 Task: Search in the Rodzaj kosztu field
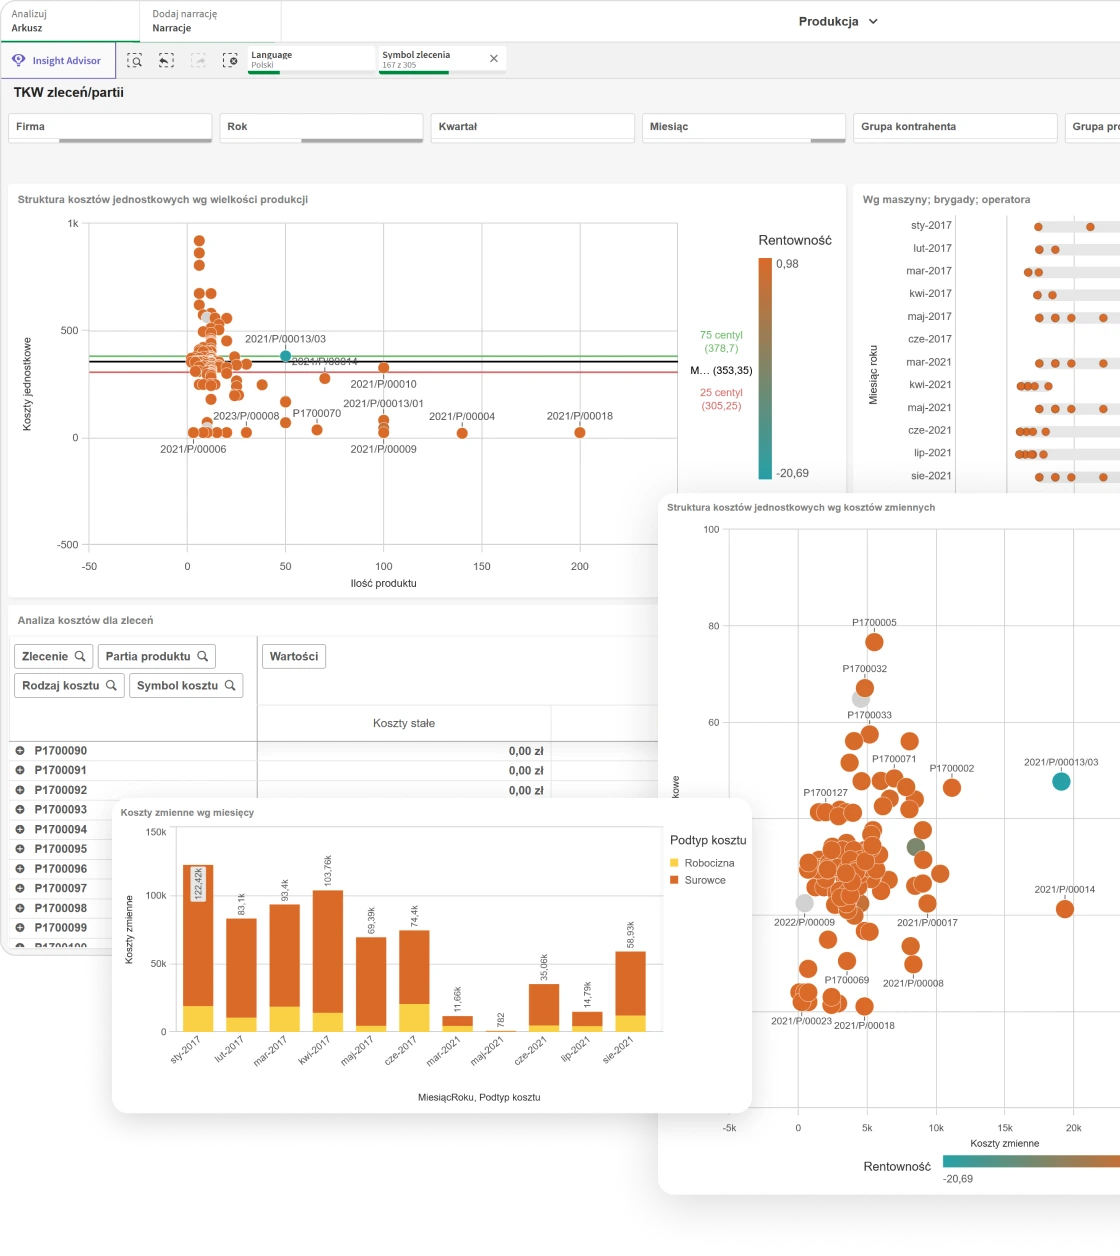(111, 686)
